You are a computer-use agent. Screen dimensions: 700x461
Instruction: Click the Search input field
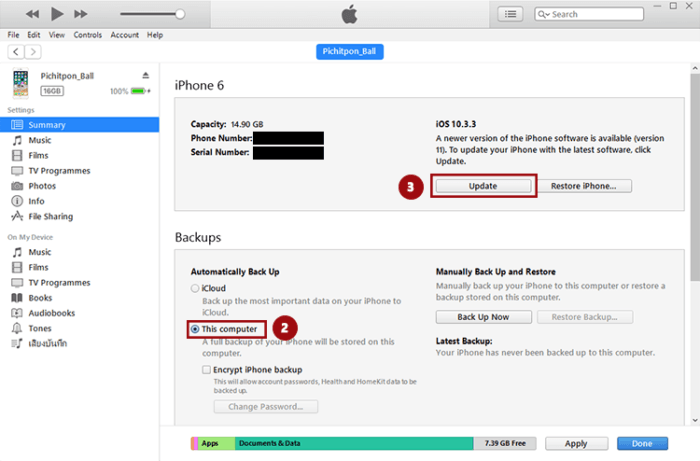click(589, 14)
